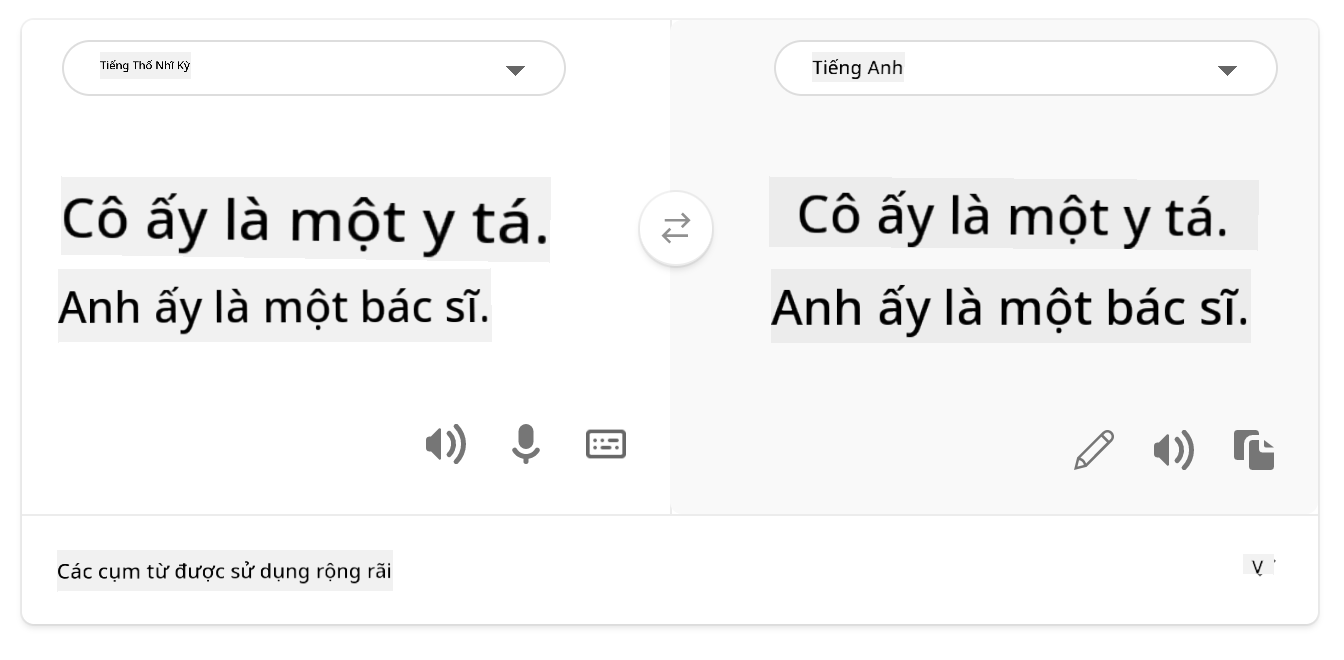Start voice input with the microphone
This screenshot has width=1344, height=660.
click(525, 443)
